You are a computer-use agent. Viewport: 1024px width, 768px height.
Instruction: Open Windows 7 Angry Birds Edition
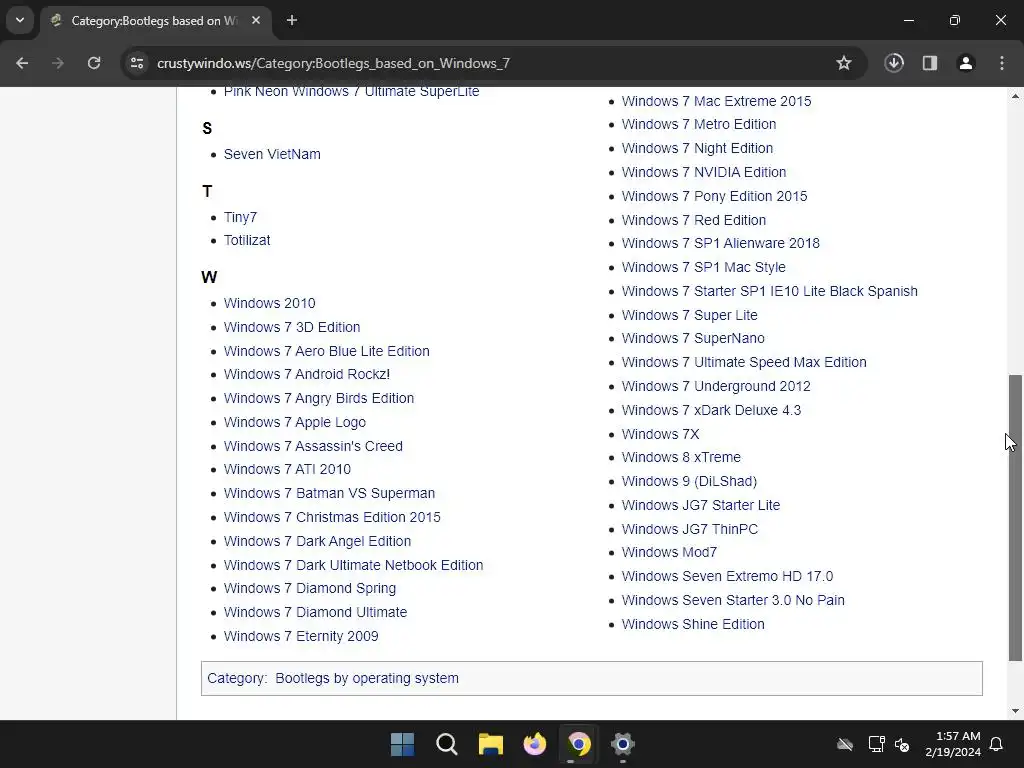point(319,398)
